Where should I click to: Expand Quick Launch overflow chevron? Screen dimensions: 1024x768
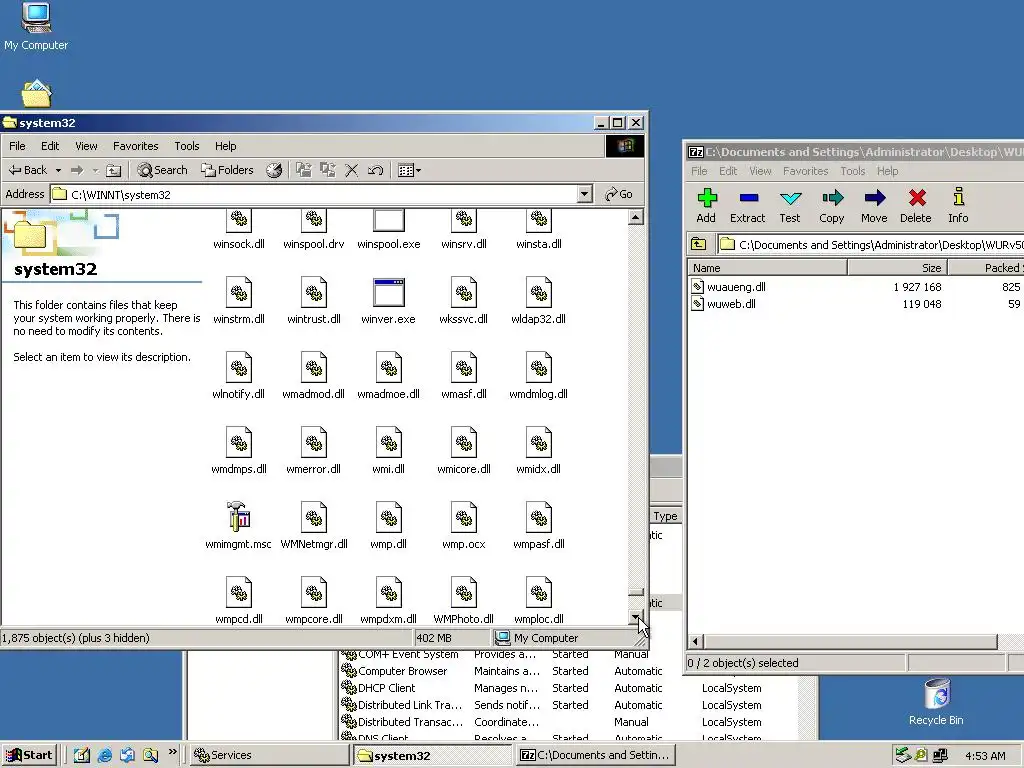pos(172,752)
